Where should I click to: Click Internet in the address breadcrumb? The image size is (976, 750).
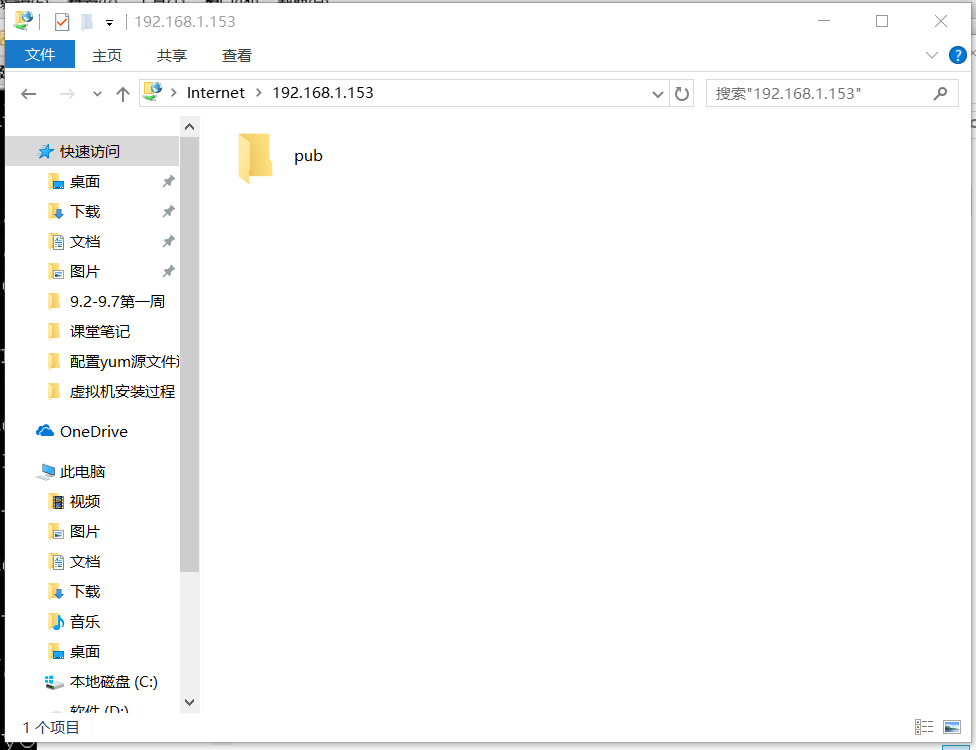(215, 93)
